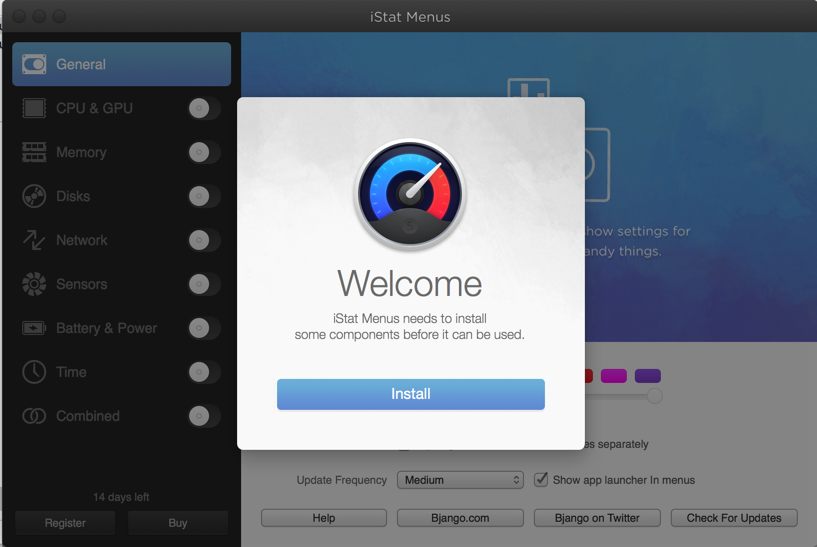Click the slider knob under color swatches
Screen dimensions: 817x547
tap(654, 396)
